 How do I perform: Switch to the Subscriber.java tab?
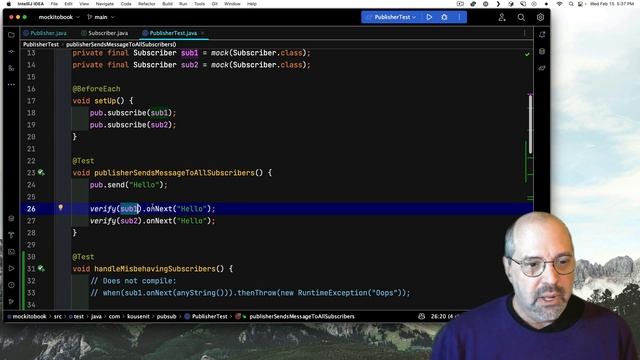104,33
